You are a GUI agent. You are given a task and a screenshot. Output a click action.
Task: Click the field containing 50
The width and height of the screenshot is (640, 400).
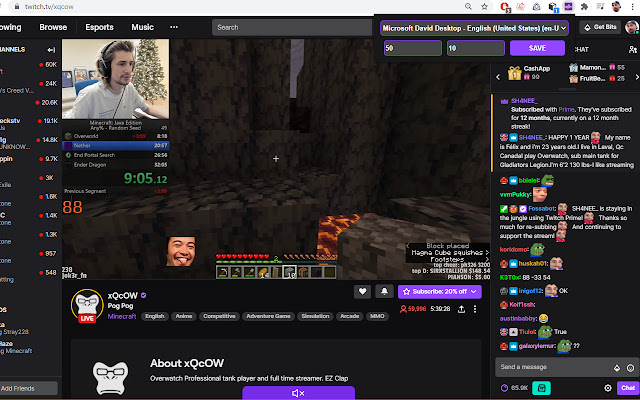413,48
